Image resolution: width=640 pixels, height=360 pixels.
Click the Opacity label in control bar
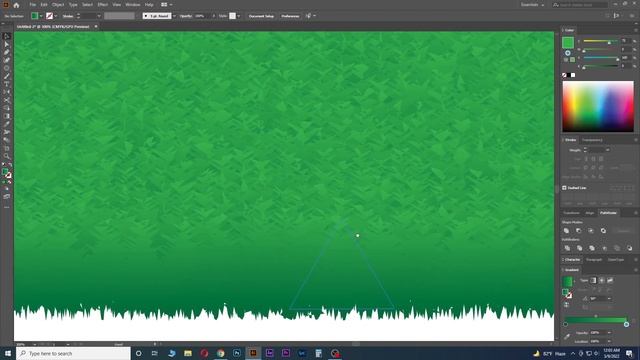186,16
